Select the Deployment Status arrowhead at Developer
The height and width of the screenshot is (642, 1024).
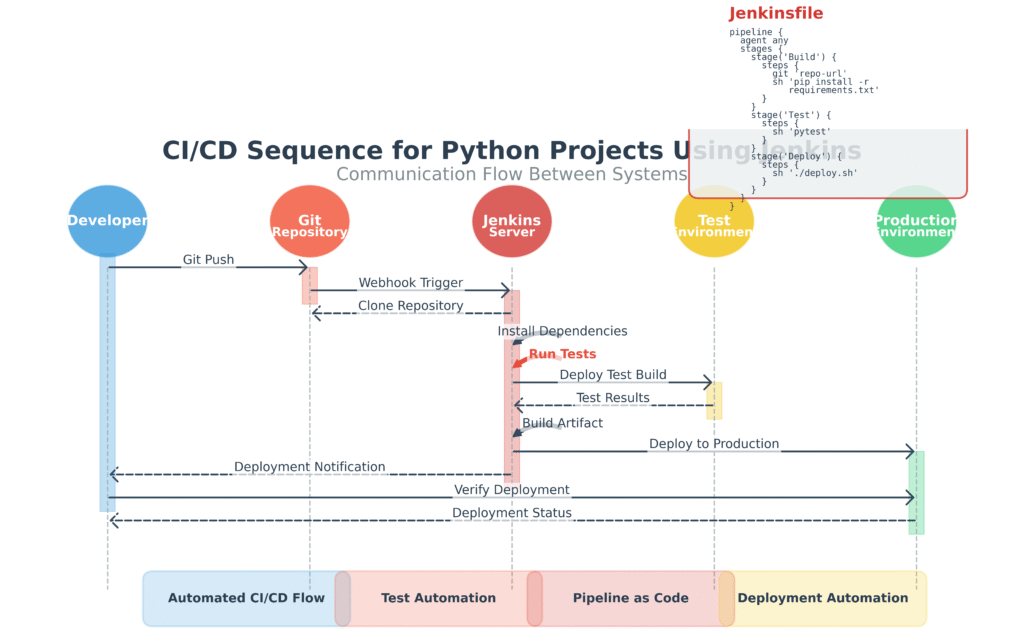tap(116, 521)
